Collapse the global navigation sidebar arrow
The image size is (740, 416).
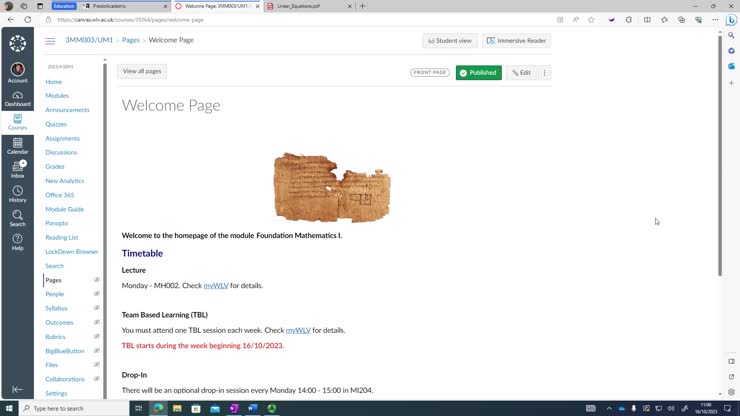pyautogui.click(x=17, y=389)
